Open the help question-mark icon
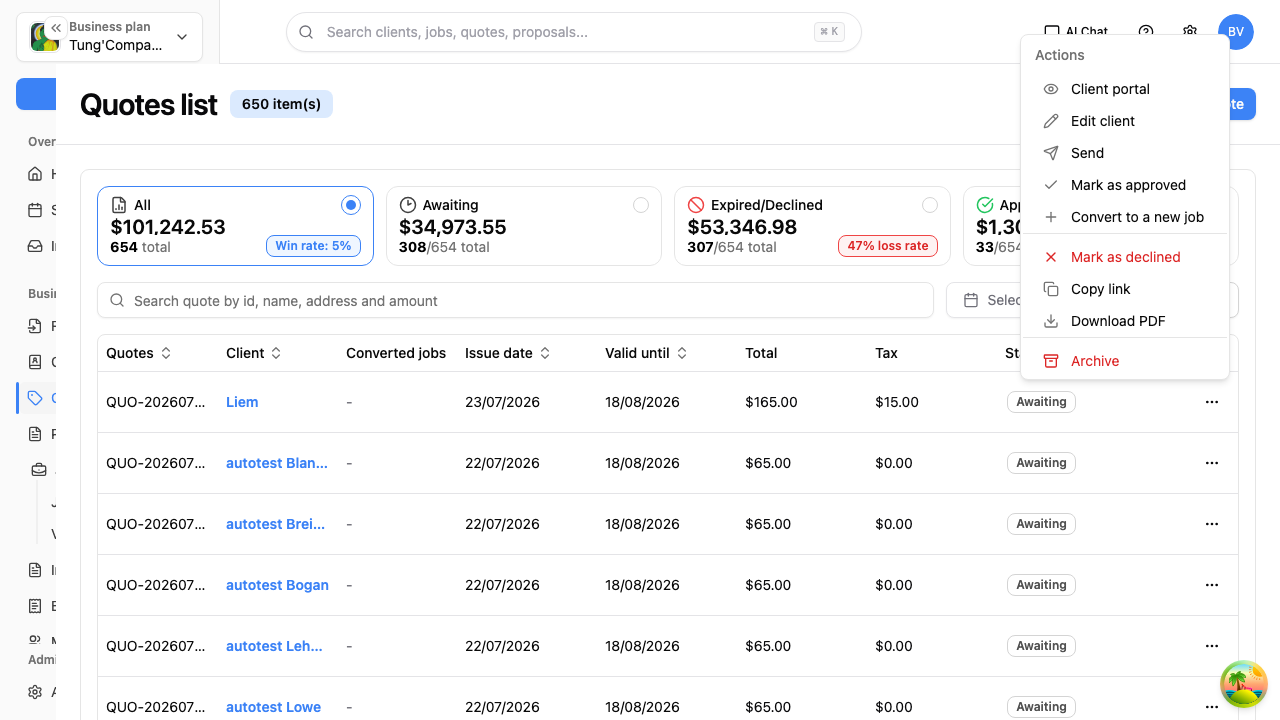Image resolution: width=1280 pixels, height=720 pixels. coord(1146,32)
